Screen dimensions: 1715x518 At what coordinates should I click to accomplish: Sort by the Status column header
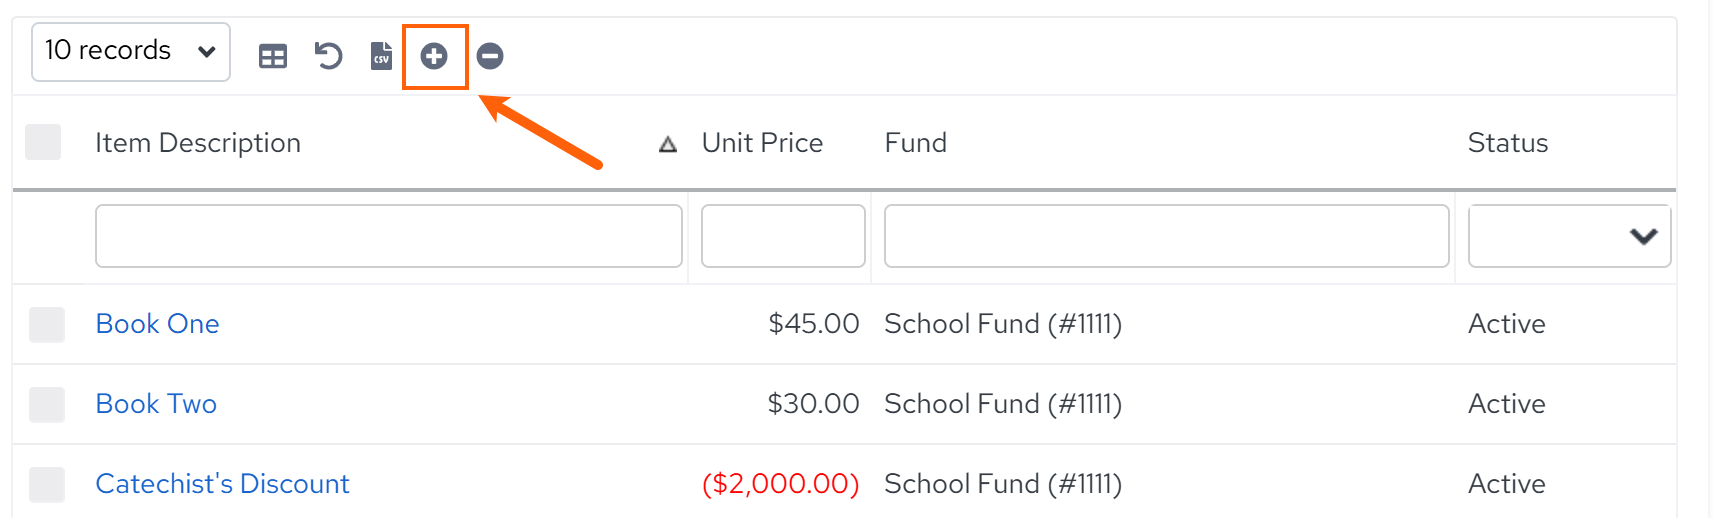pyautogui.click(x=1507, y=143)
